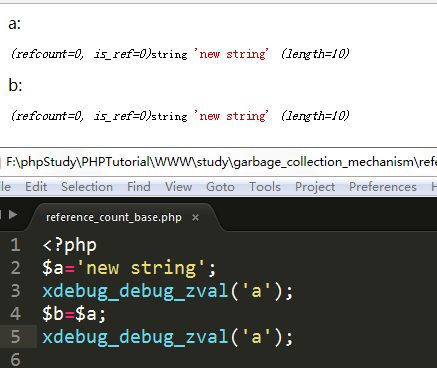
Task: Click line number 1 in gutter
Action: click(x=15, y=245)
